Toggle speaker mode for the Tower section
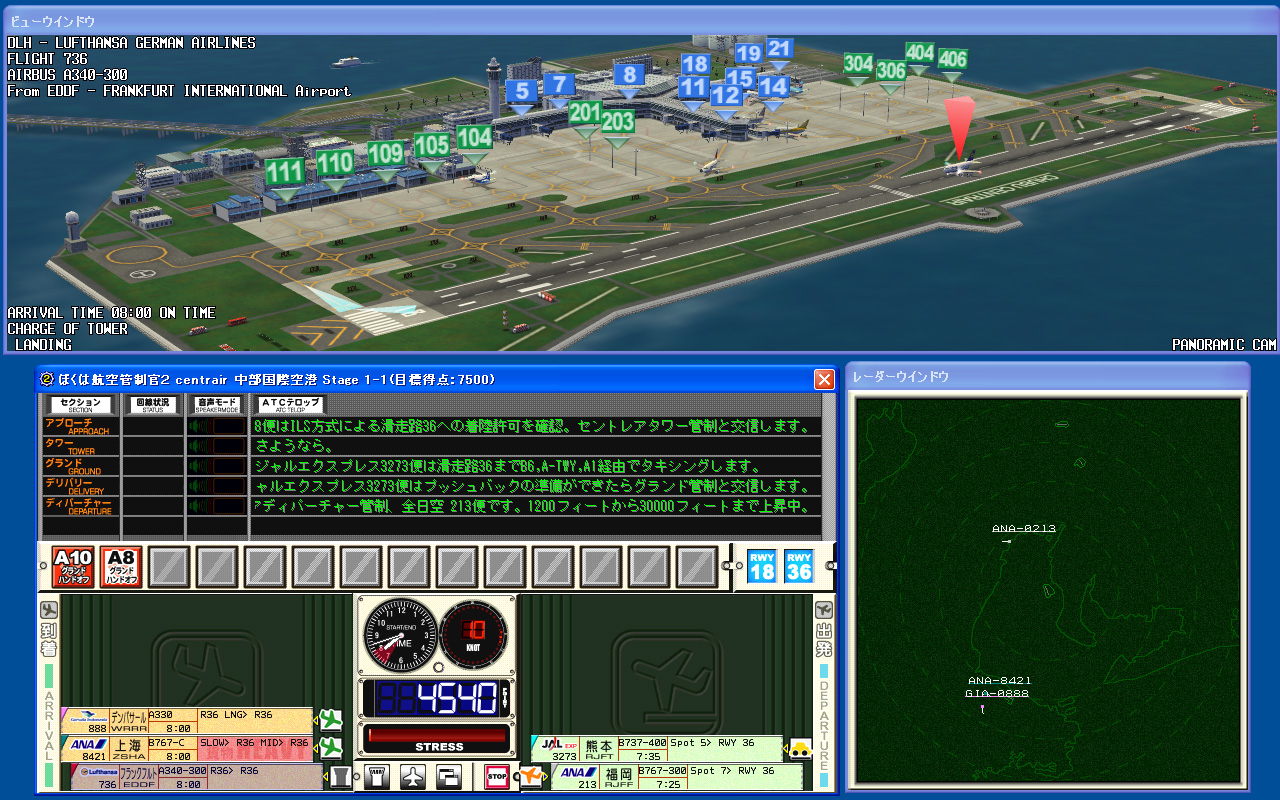Image resolution: width=1280 pixels, height=800 pixels. click(216, 446)
